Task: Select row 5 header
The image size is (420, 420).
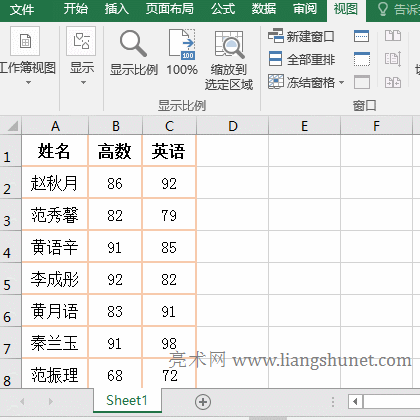Action: (x=11, y=279)
